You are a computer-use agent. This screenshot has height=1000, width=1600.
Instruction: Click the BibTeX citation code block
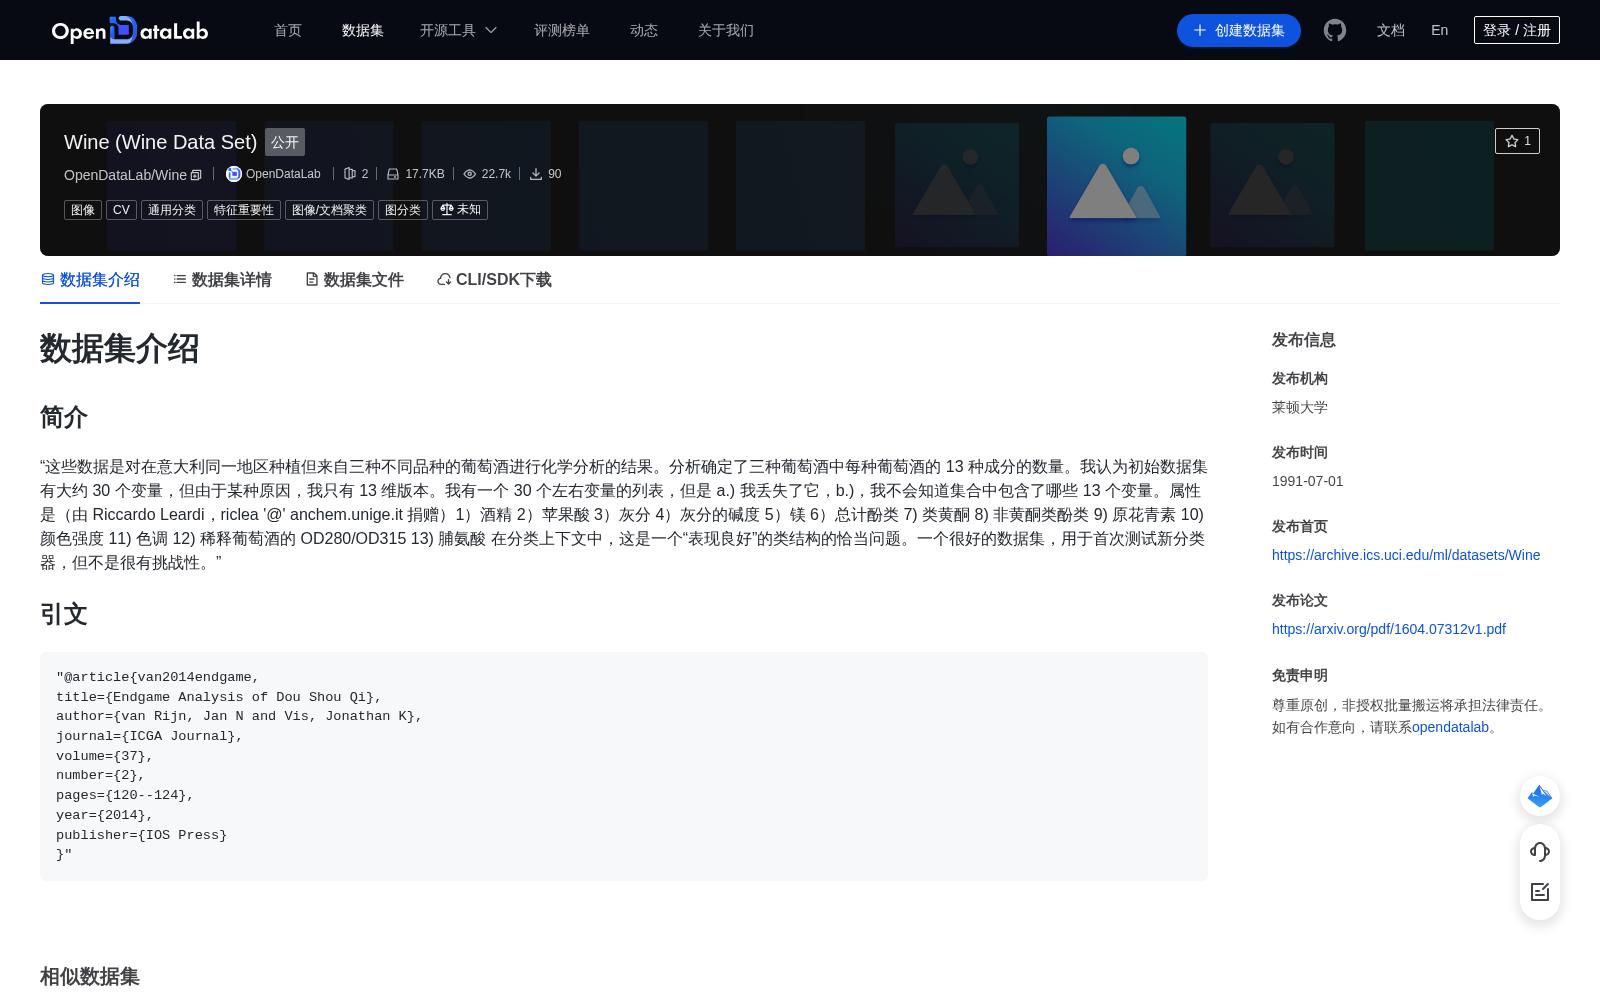[x=624, y=766]
